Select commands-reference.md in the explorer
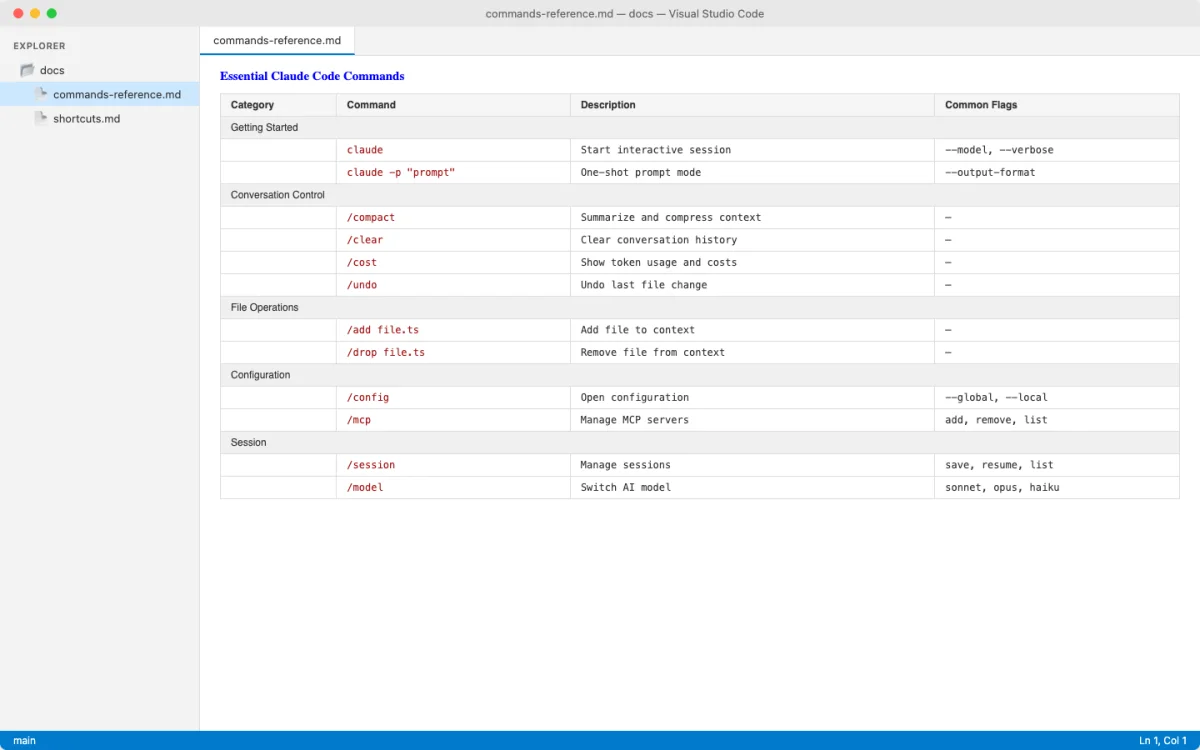The height and width of the screenshot is (750, 1200). 100,94
